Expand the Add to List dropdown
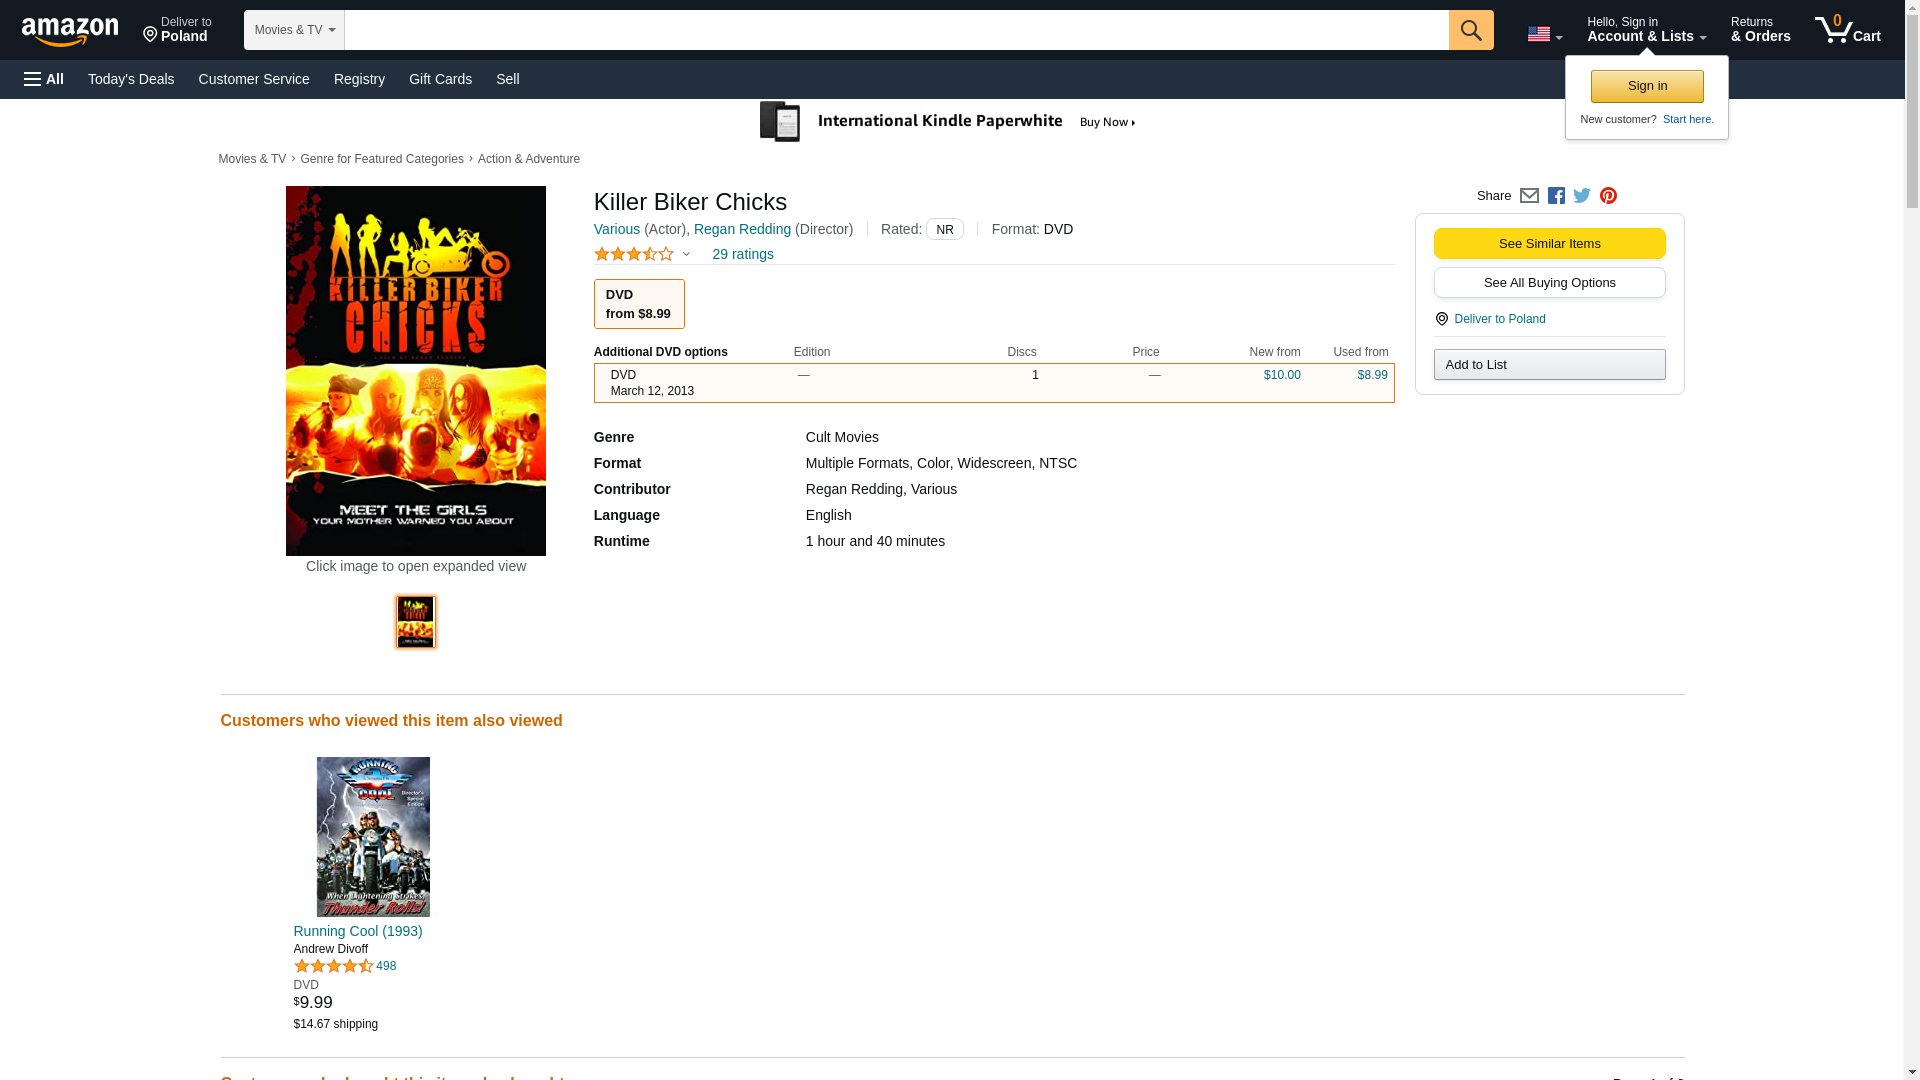The image size is (1920, 1080). coord(1548,365)
